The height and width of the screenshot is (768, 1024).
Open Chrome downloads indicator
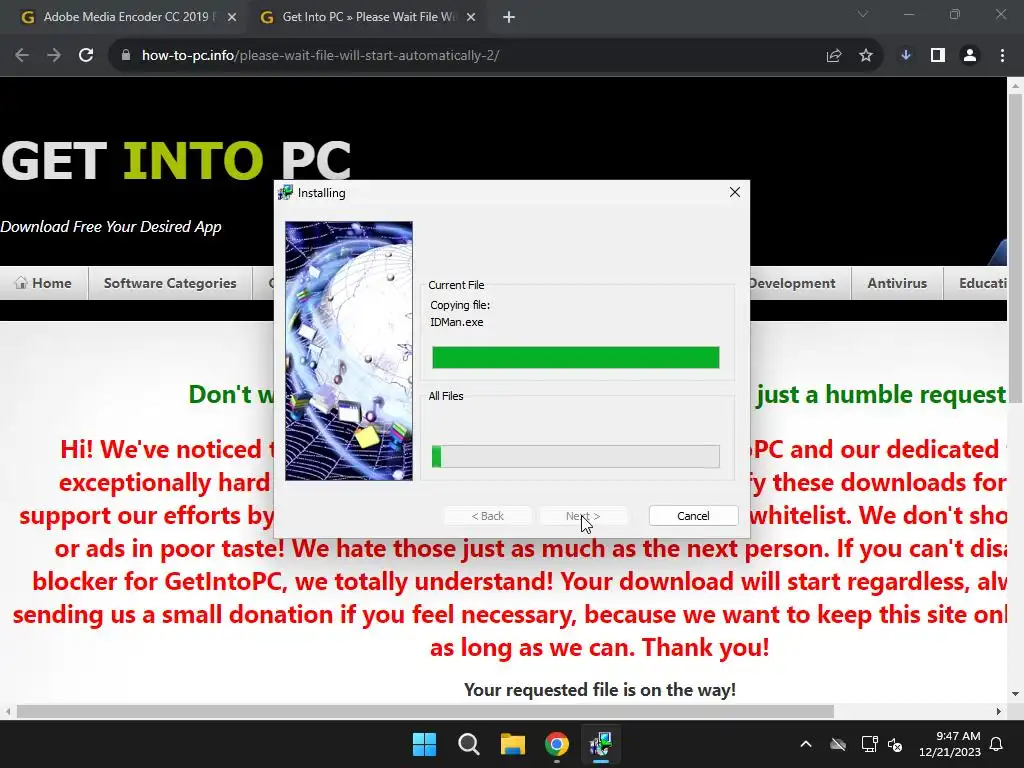click(906, 56)
